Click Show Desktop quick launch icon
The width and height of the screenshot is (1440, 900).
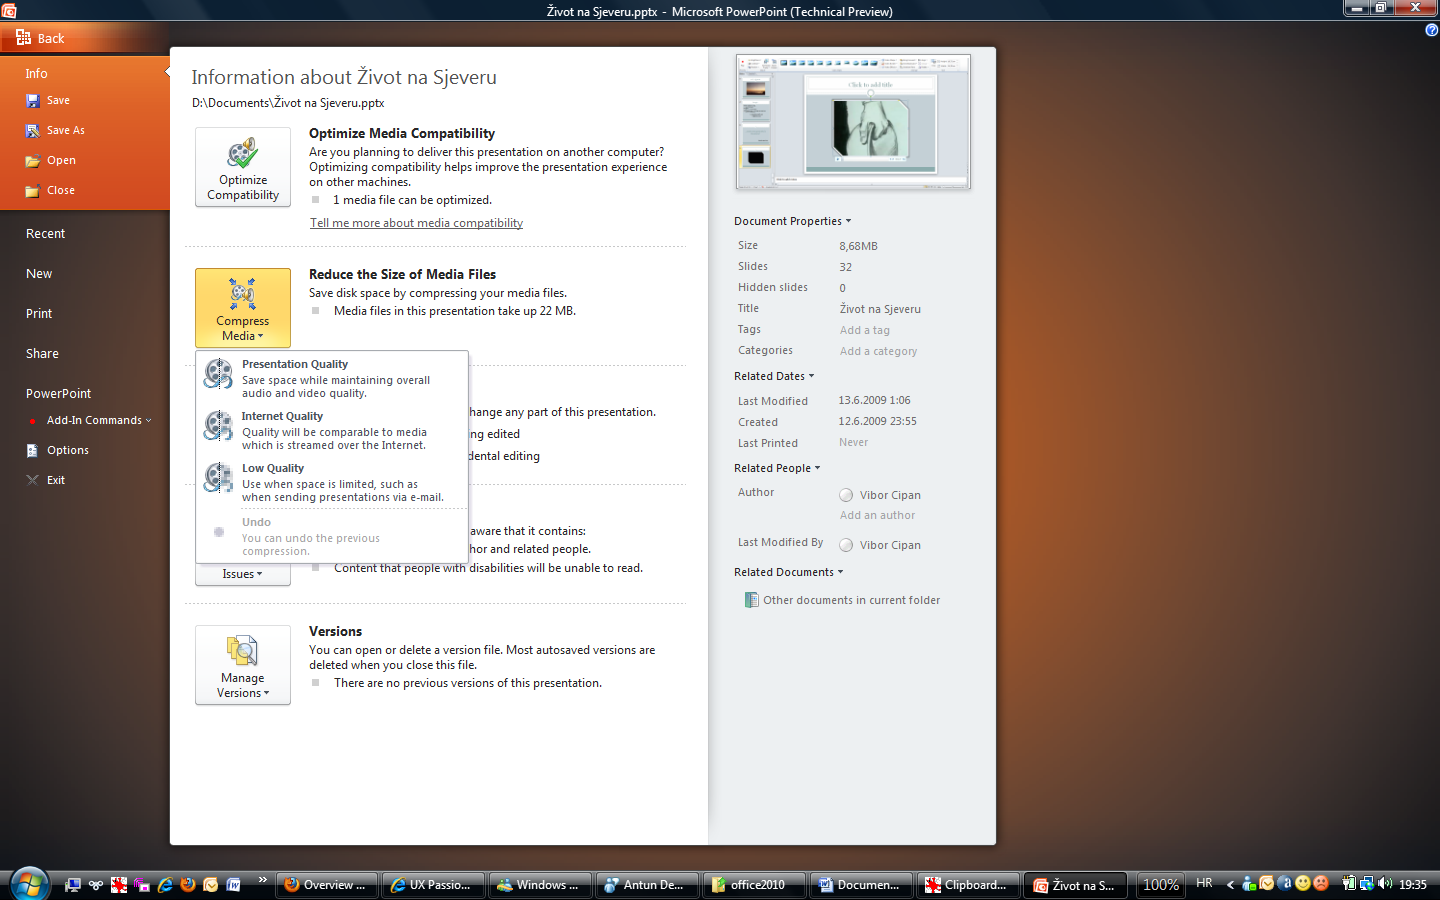pos(72,884)
